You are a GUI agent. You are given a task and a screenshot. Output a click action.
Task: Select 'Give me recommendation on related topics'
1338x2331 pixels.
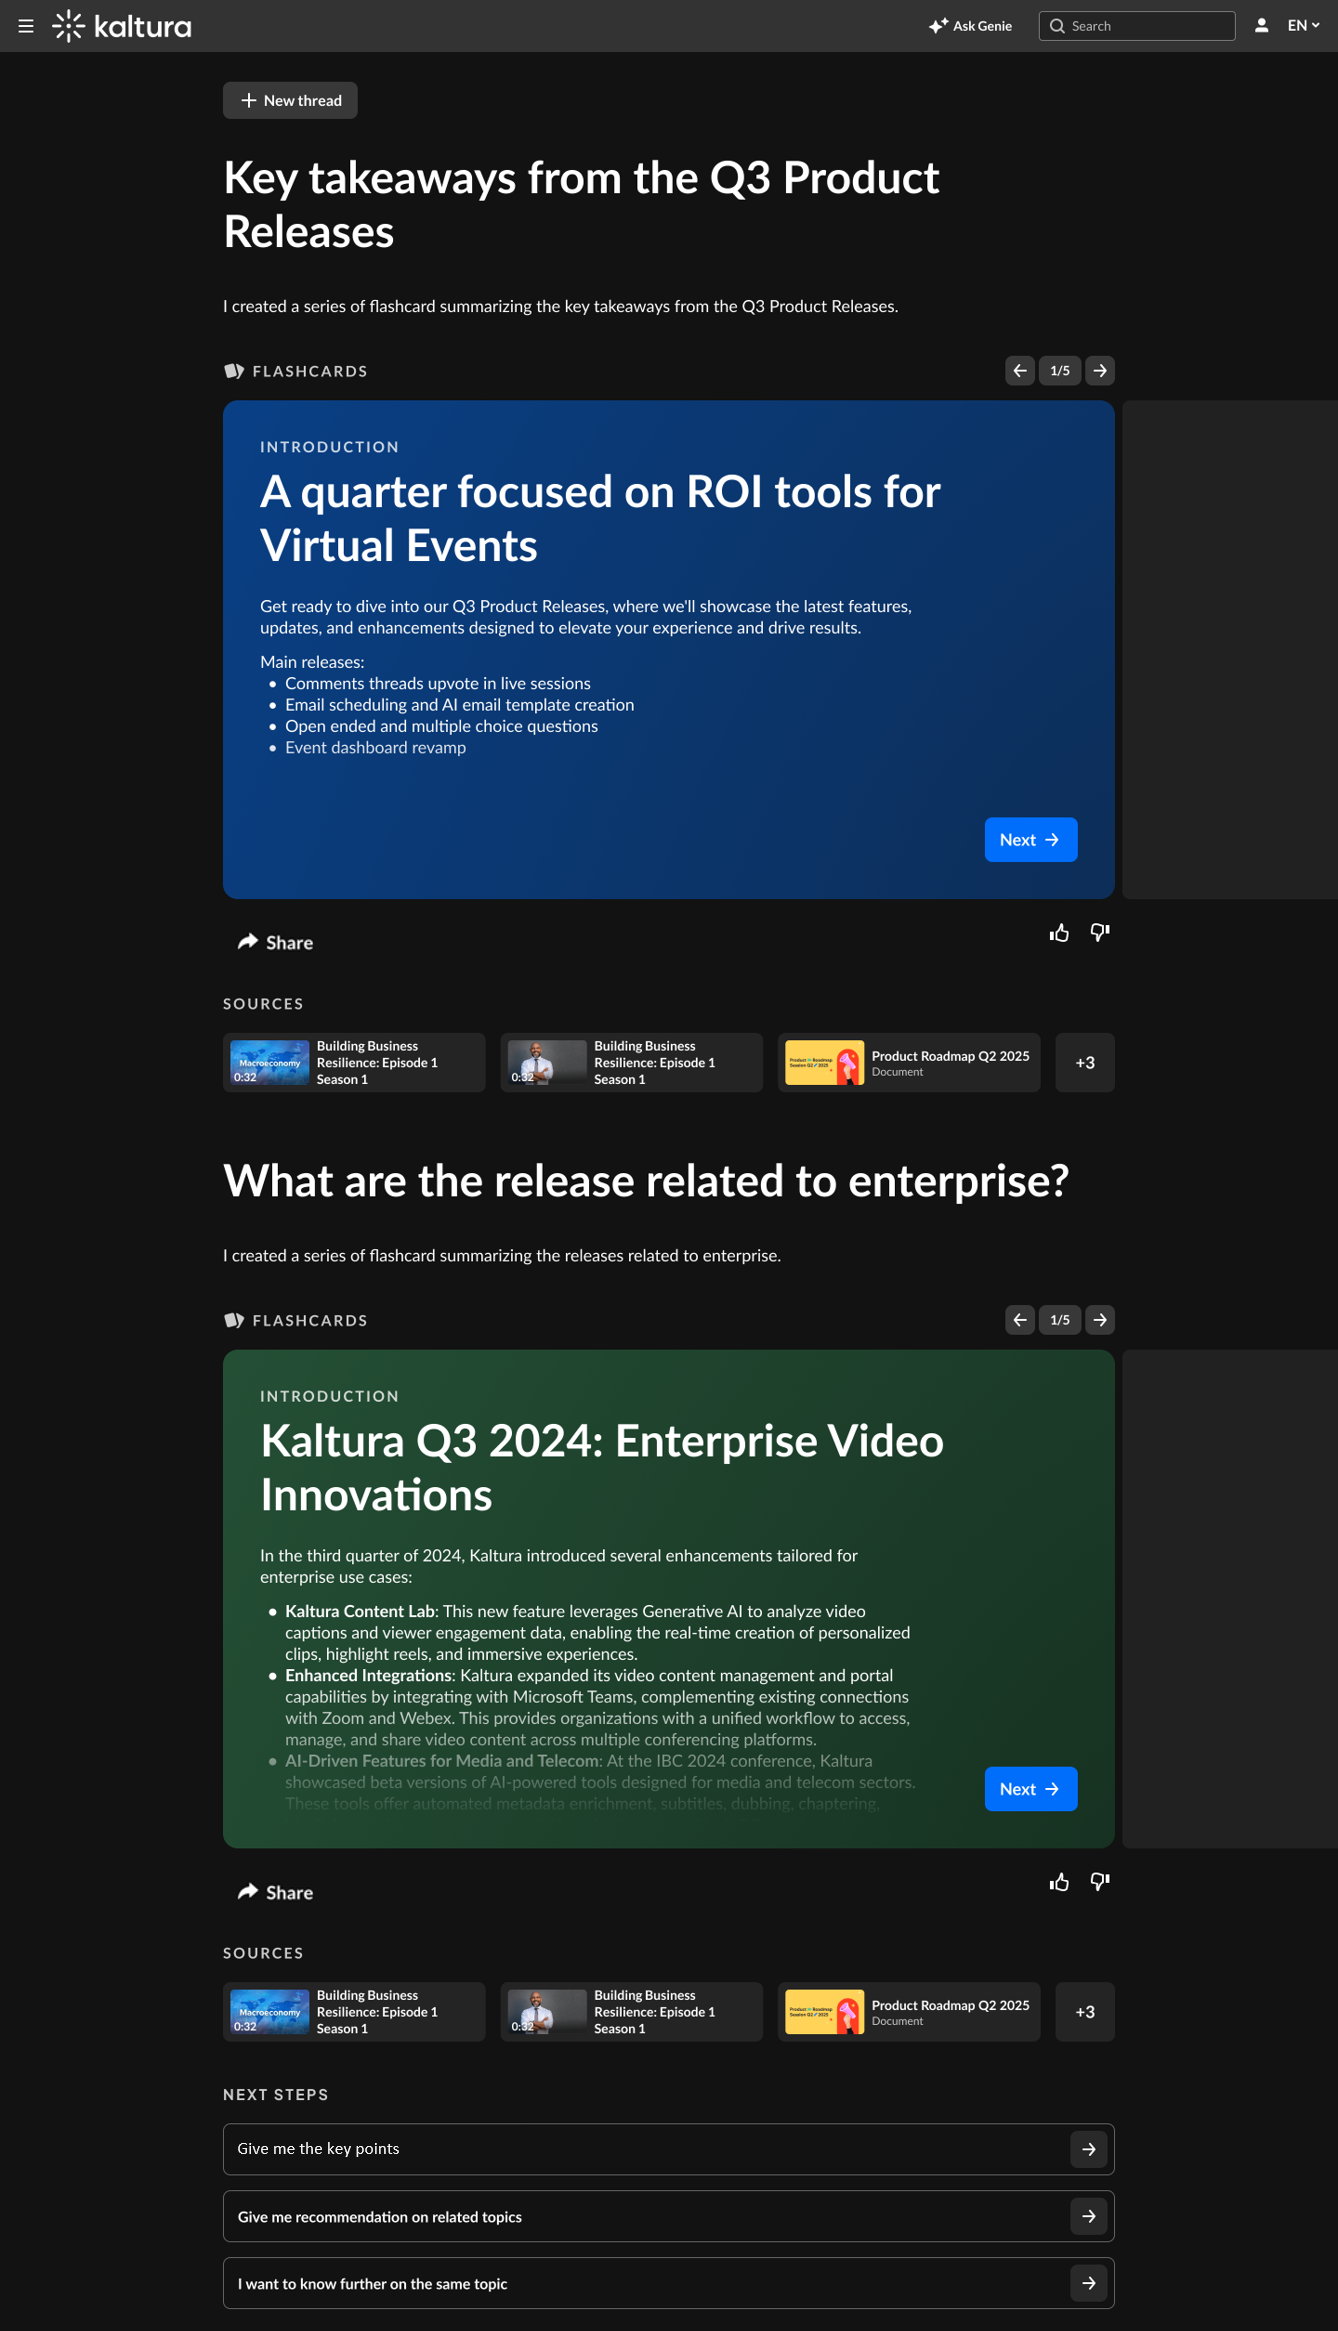tap(669, 2216)
